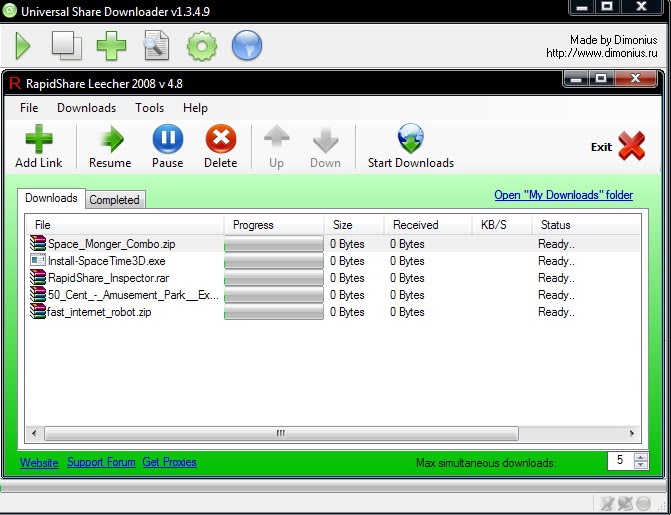Screen dimensions: 671x515
Task: Move item with the Down arrow button
Action: pos(325,146)
